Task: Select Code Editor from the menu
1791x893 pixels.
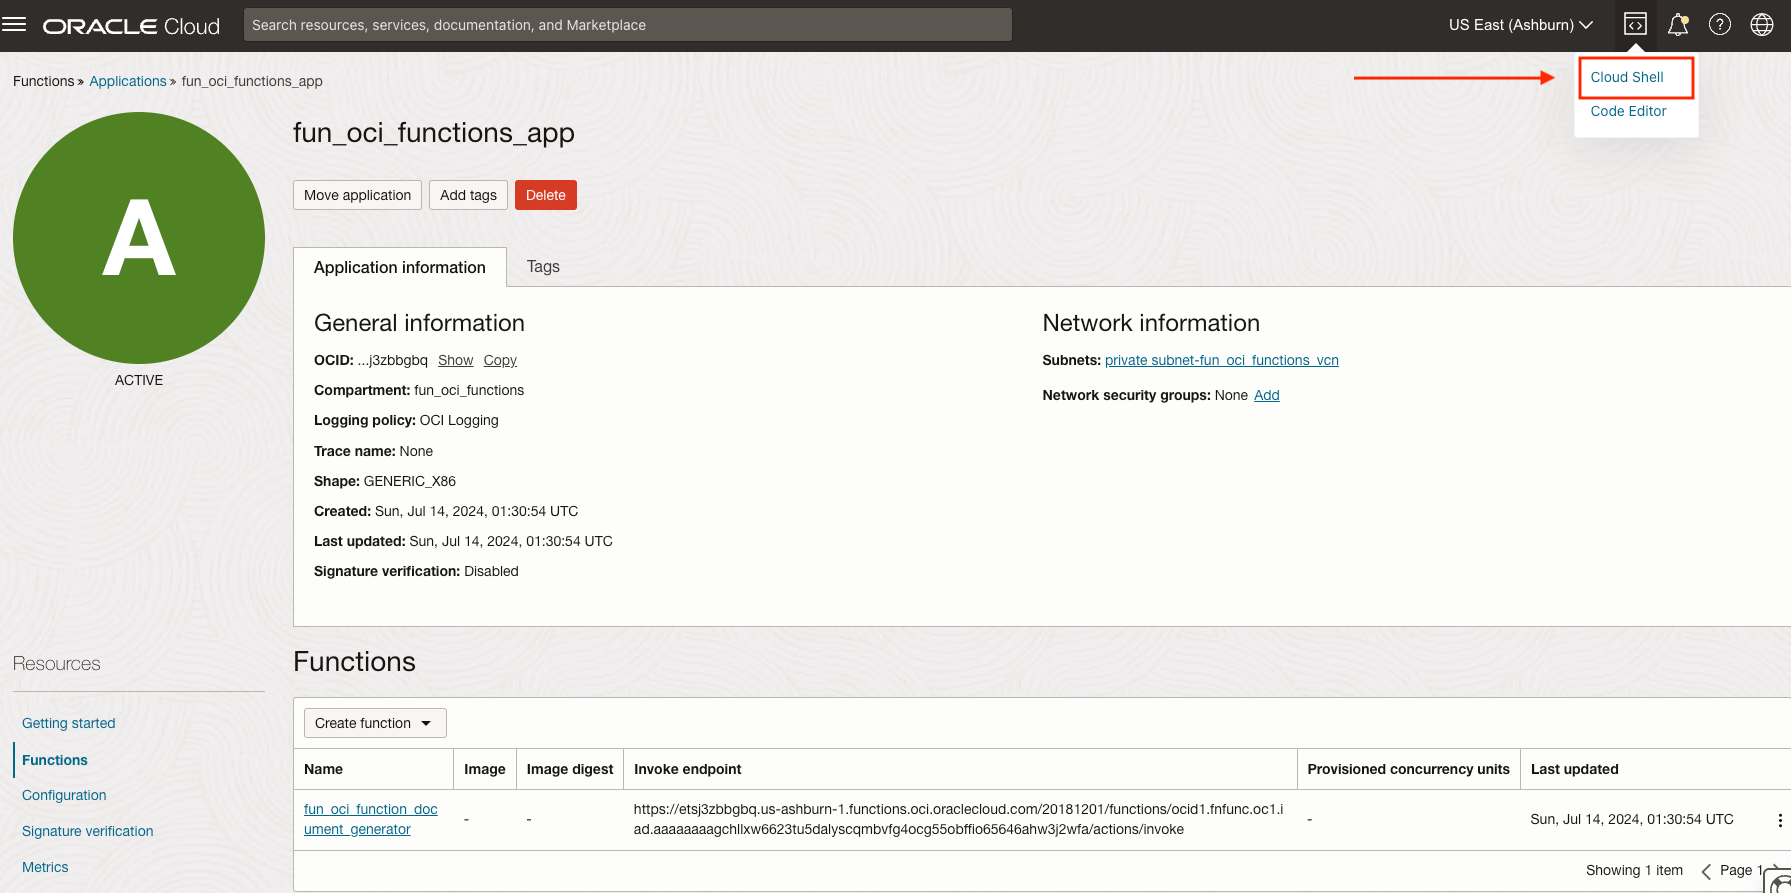Action: point(1628,111)
